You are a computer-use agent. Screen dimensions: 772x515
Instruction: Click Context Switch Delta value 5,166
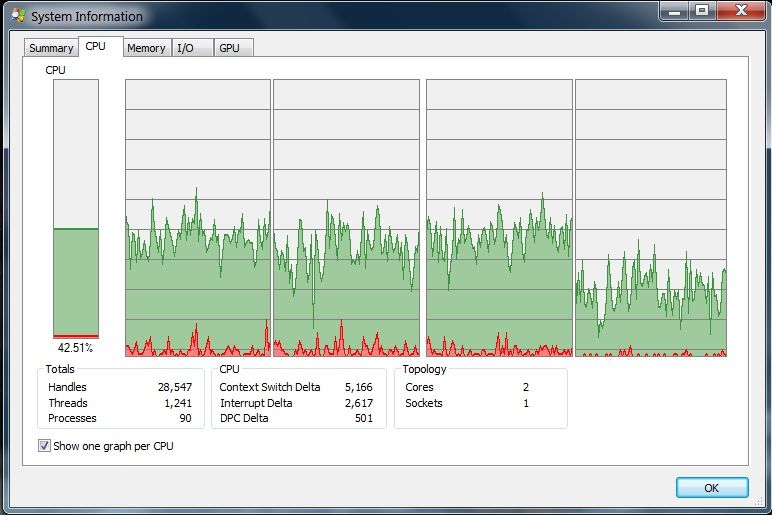click(358, 387)
